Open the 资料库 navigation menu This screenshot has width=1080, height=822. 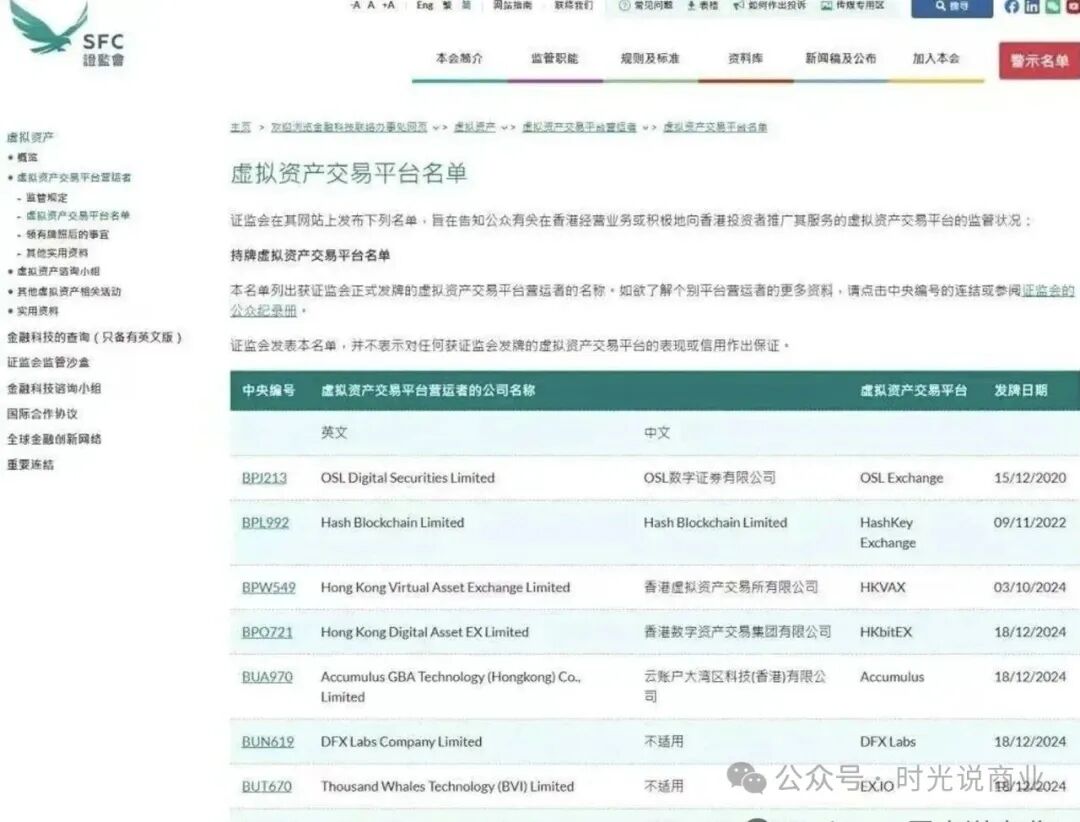744,58
